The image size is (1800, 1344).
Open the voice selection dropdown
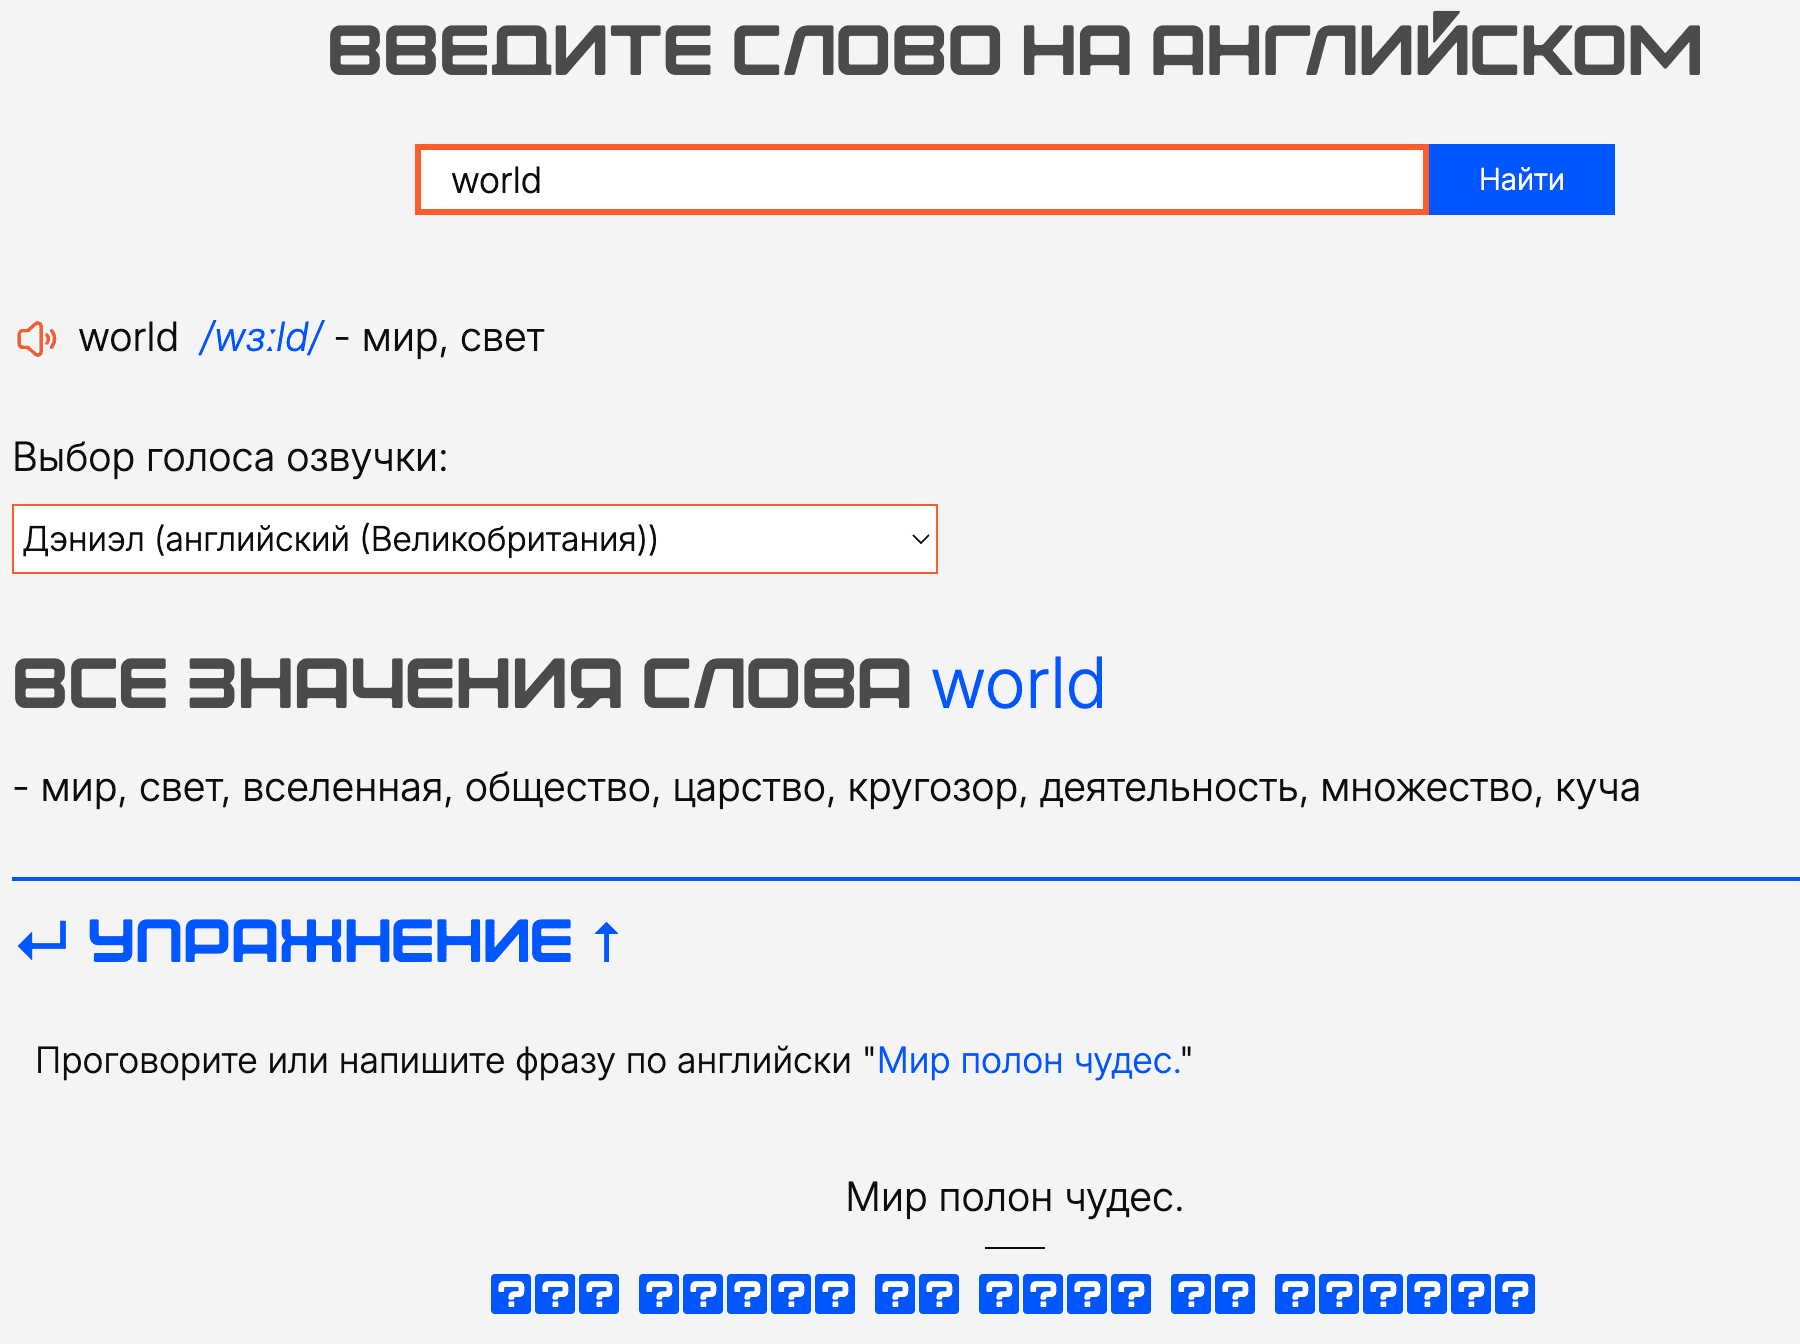pos(474,539)
